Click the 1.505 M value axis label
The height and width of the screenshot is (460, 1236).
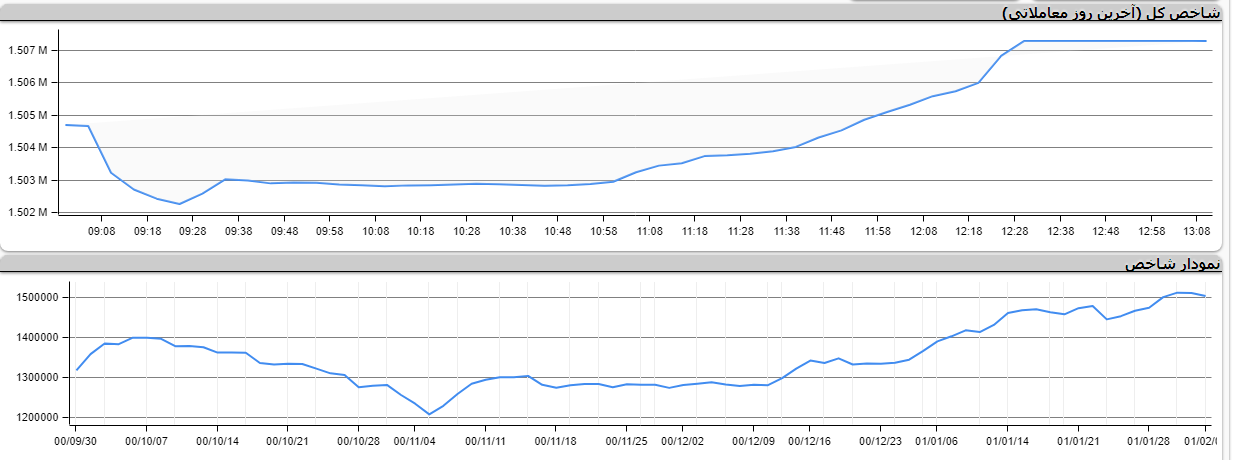(27, 115)
